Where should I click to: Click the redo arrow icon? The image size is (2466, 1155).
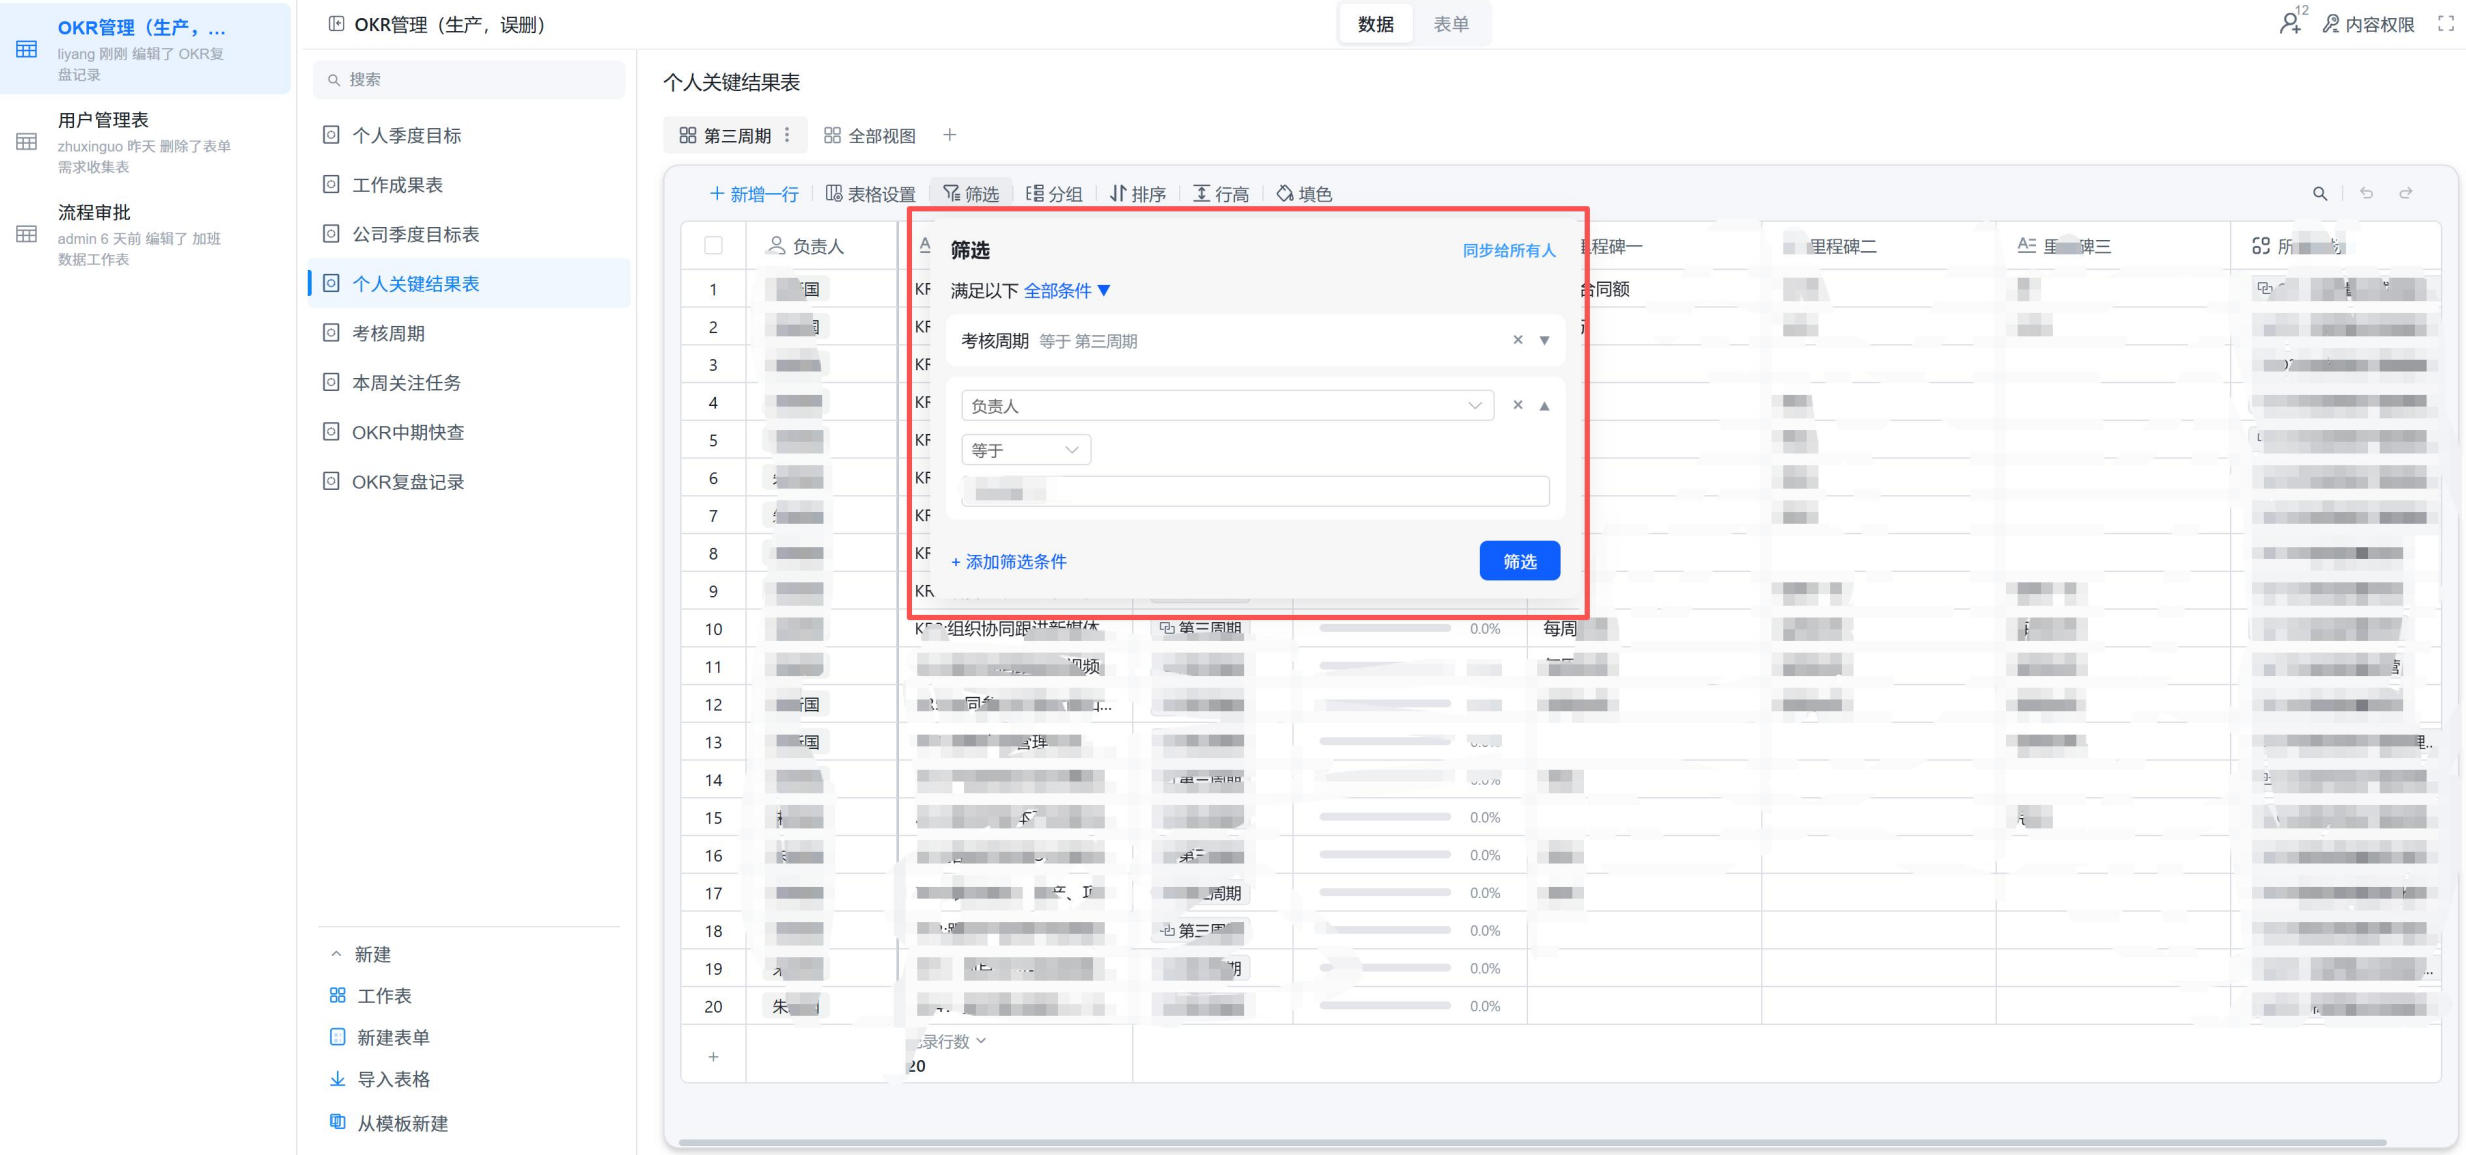tap(2406, 193)
